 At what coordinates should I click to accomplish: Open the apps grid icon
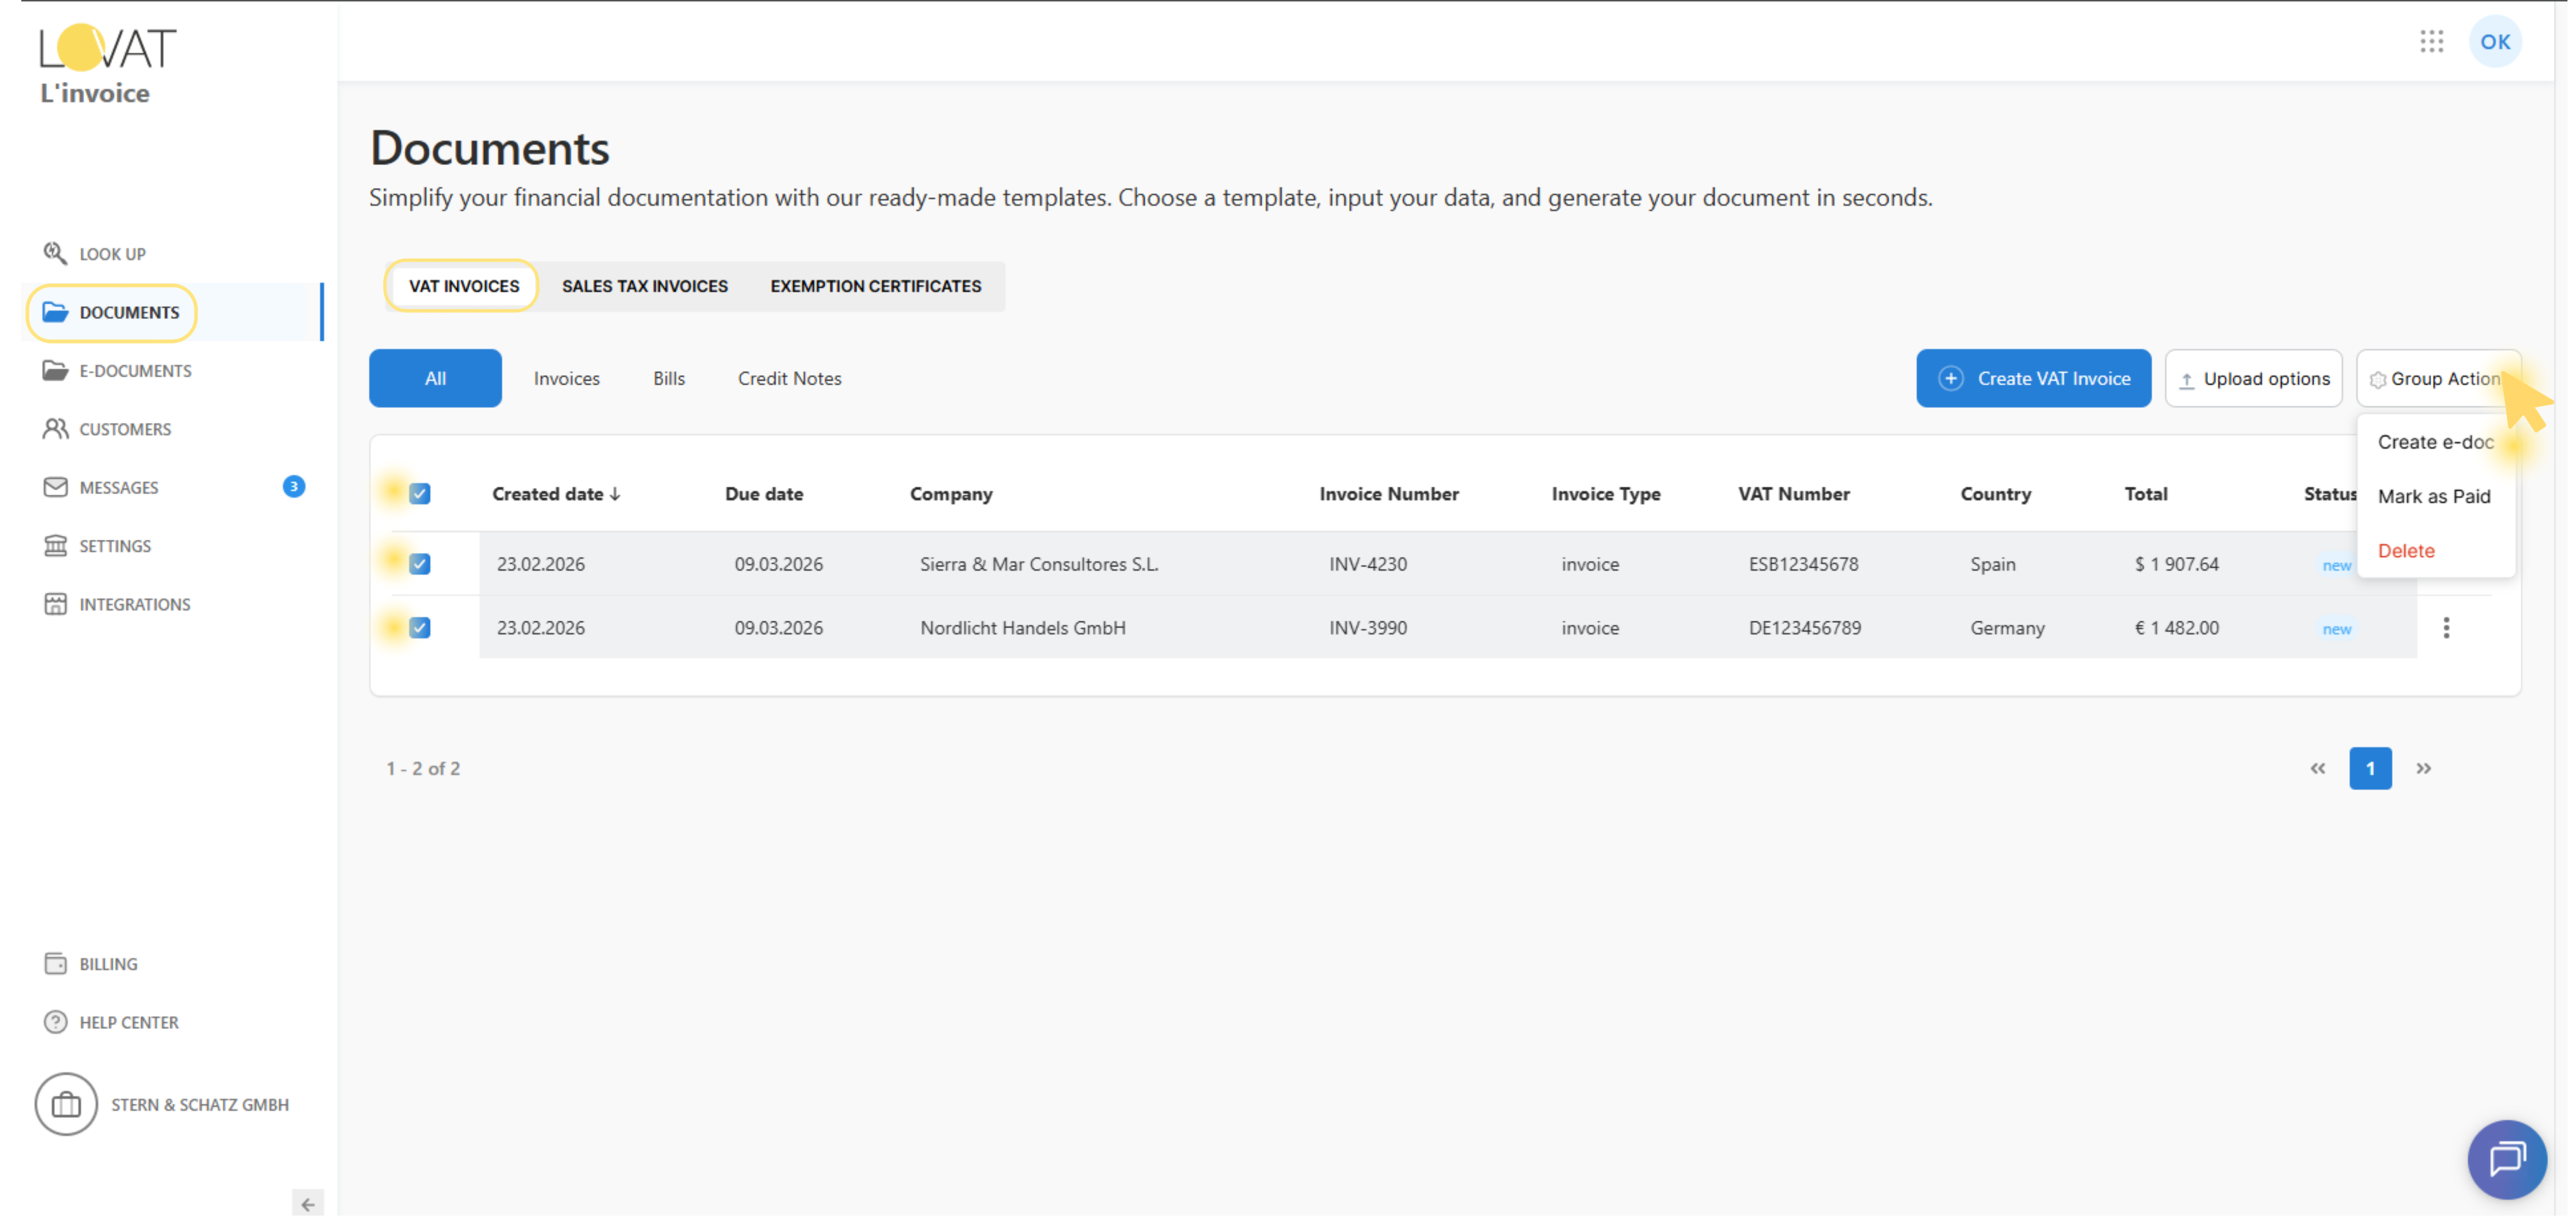pos(2431,42)
